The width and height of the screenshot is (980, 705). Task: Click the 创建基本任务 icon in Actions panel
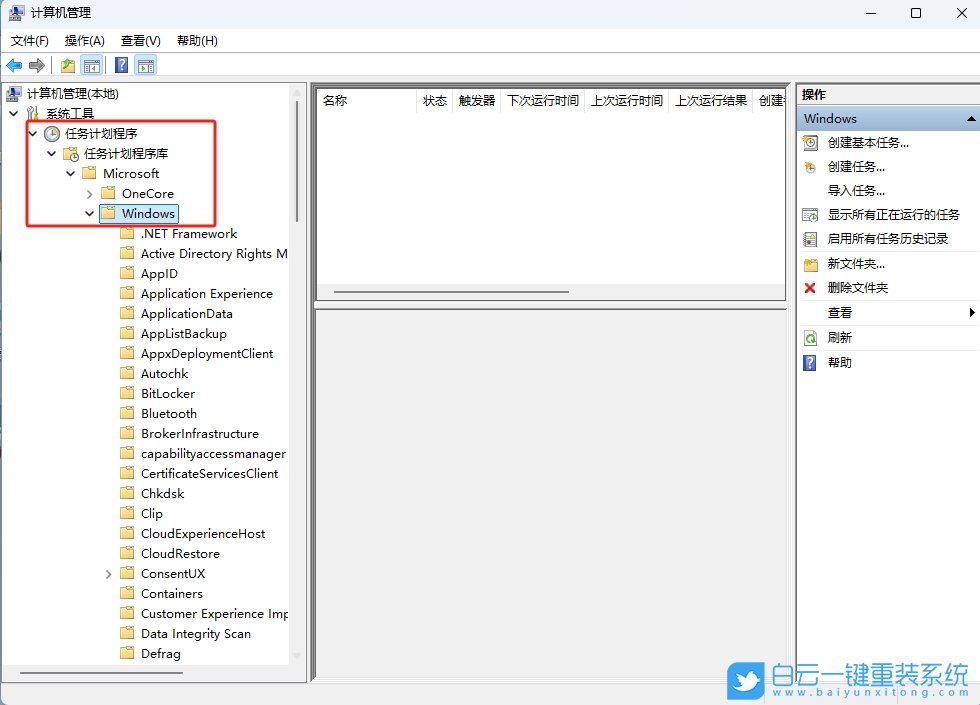(x=810, y=143)
